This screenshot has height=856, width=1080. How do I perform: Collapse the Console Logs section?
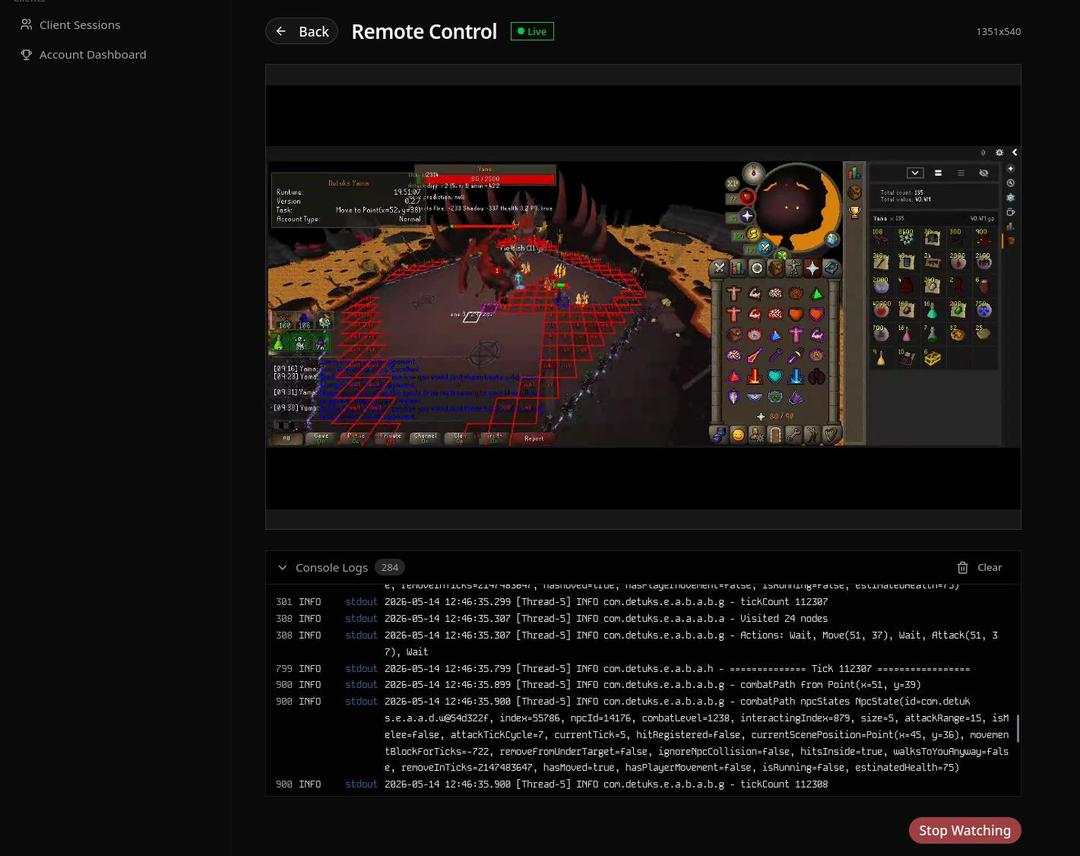[x=282, y=567]
